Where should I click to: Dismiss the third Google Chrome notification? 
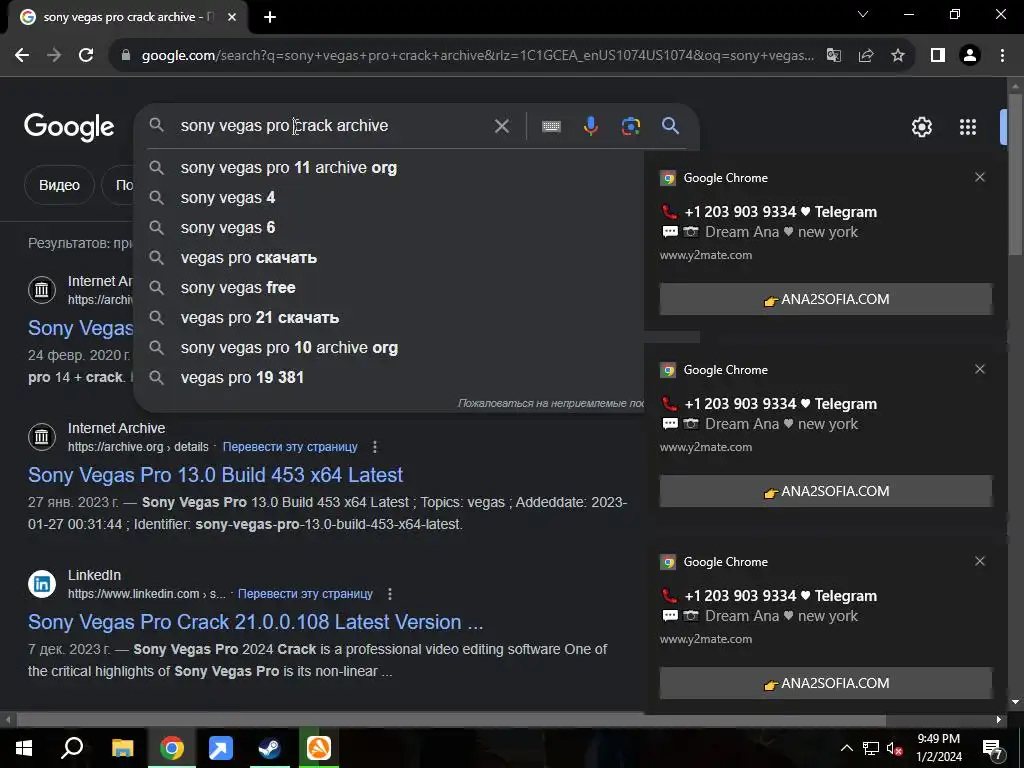(x=980, y=561)
